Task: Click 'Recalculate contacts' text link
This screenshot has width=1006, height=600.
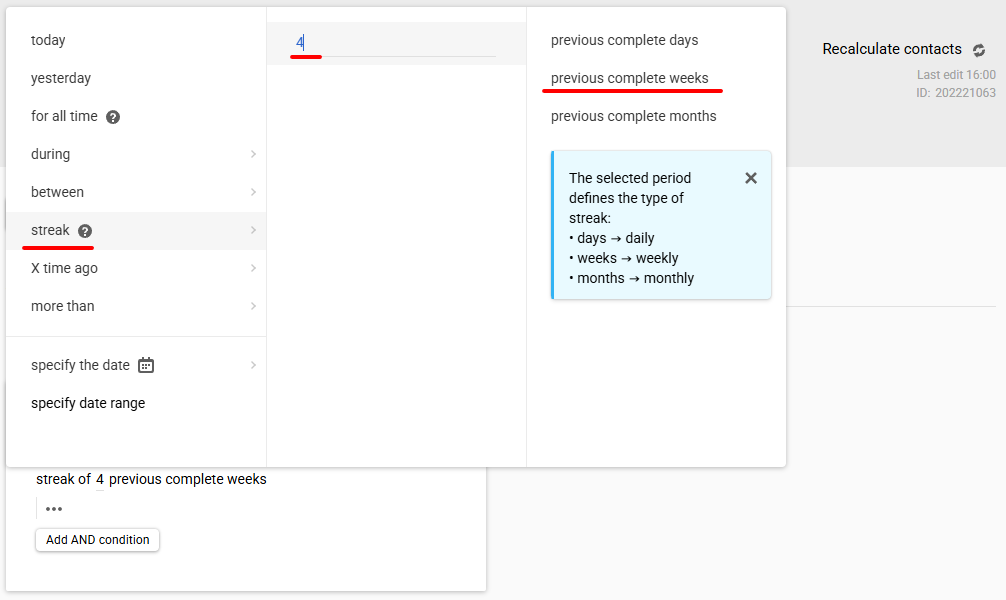Action: pos(892,49)
